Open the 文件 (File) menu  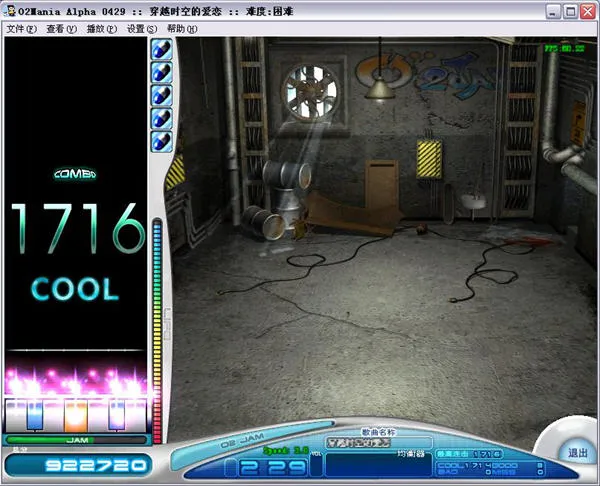tap(22, 29)
